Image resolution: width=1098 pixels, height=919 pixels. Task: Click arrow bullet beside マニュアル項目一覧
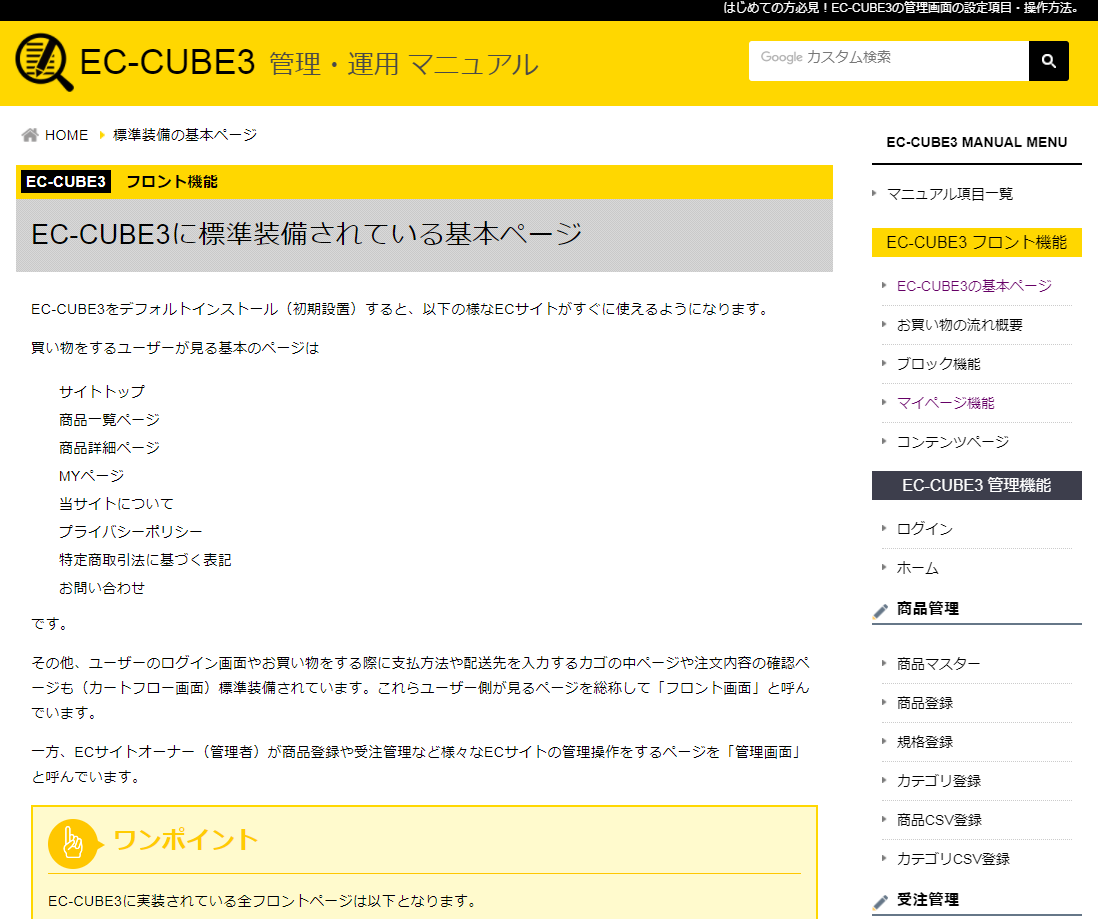[874, 193]
